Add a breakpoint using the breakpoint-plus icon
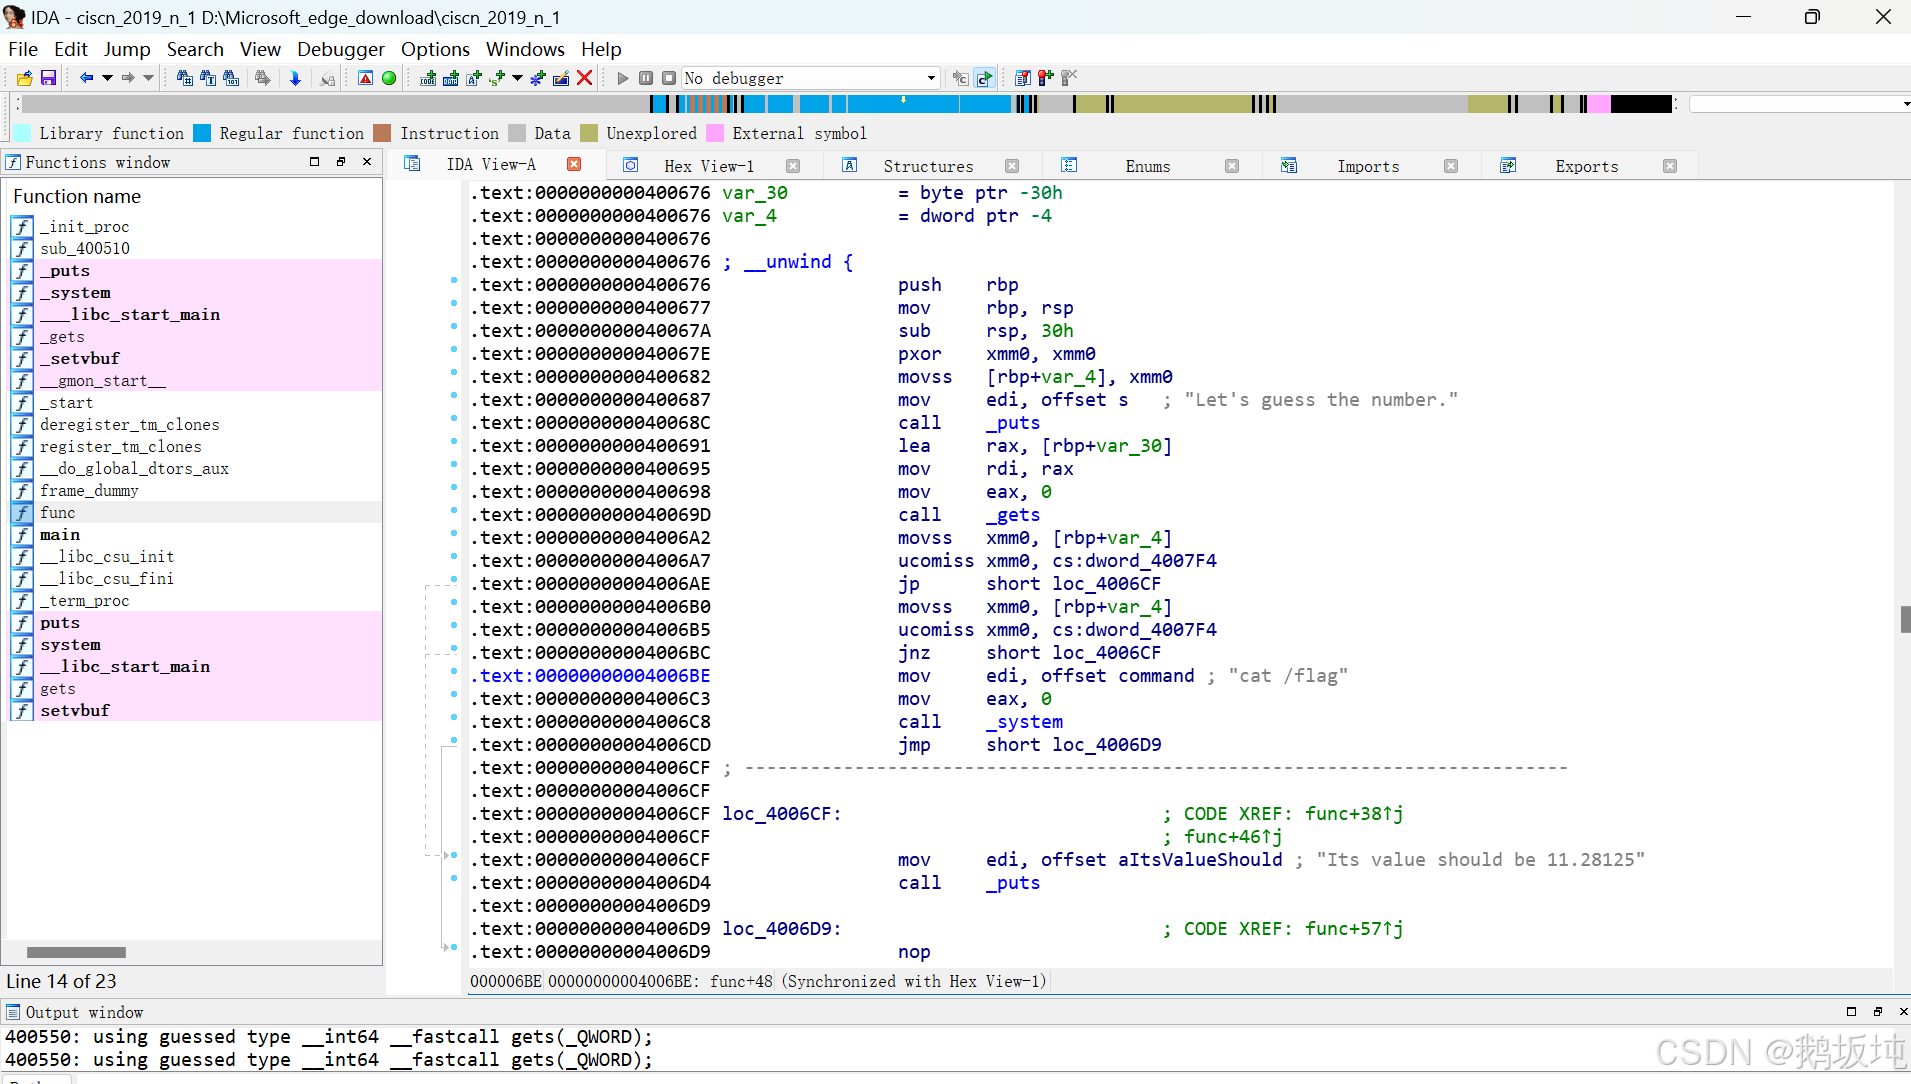 (1046, 78)
